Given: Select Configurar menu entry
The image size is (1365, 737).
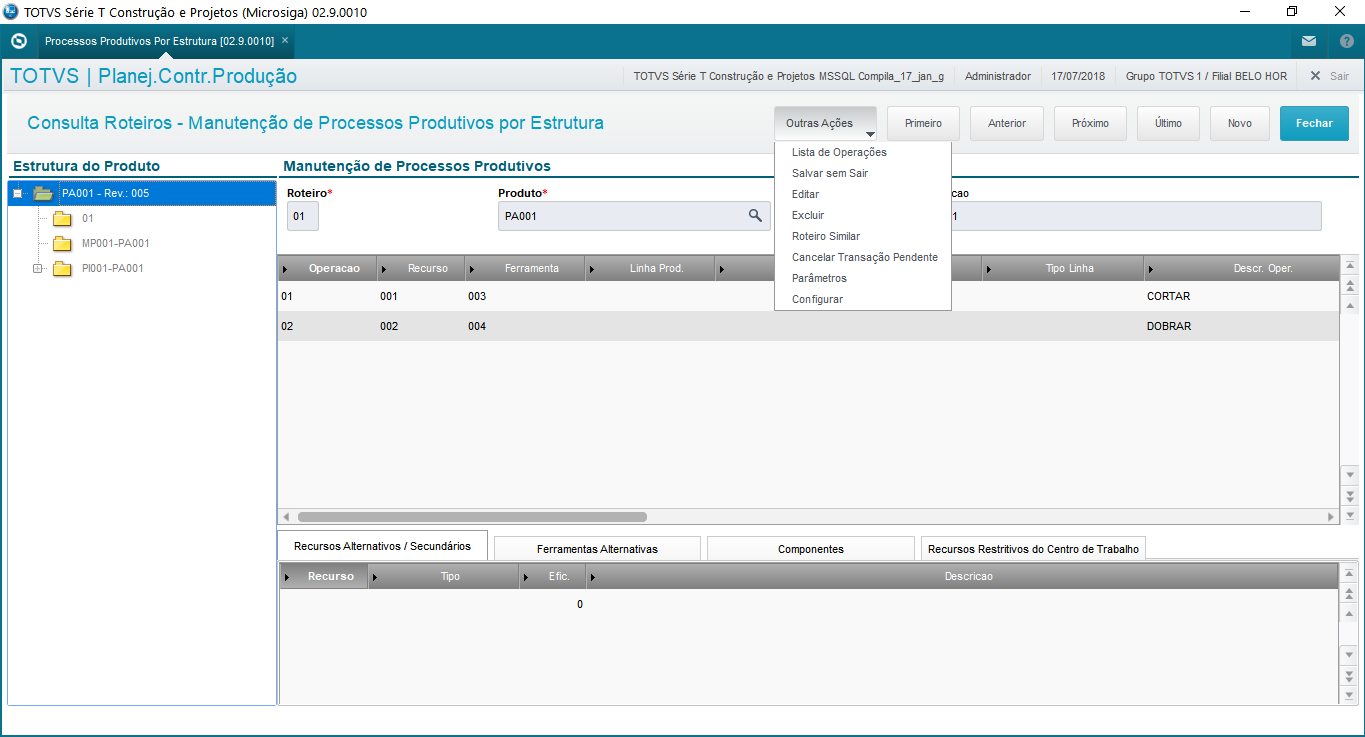Looking at the screenshot, I should coord(818,299).
